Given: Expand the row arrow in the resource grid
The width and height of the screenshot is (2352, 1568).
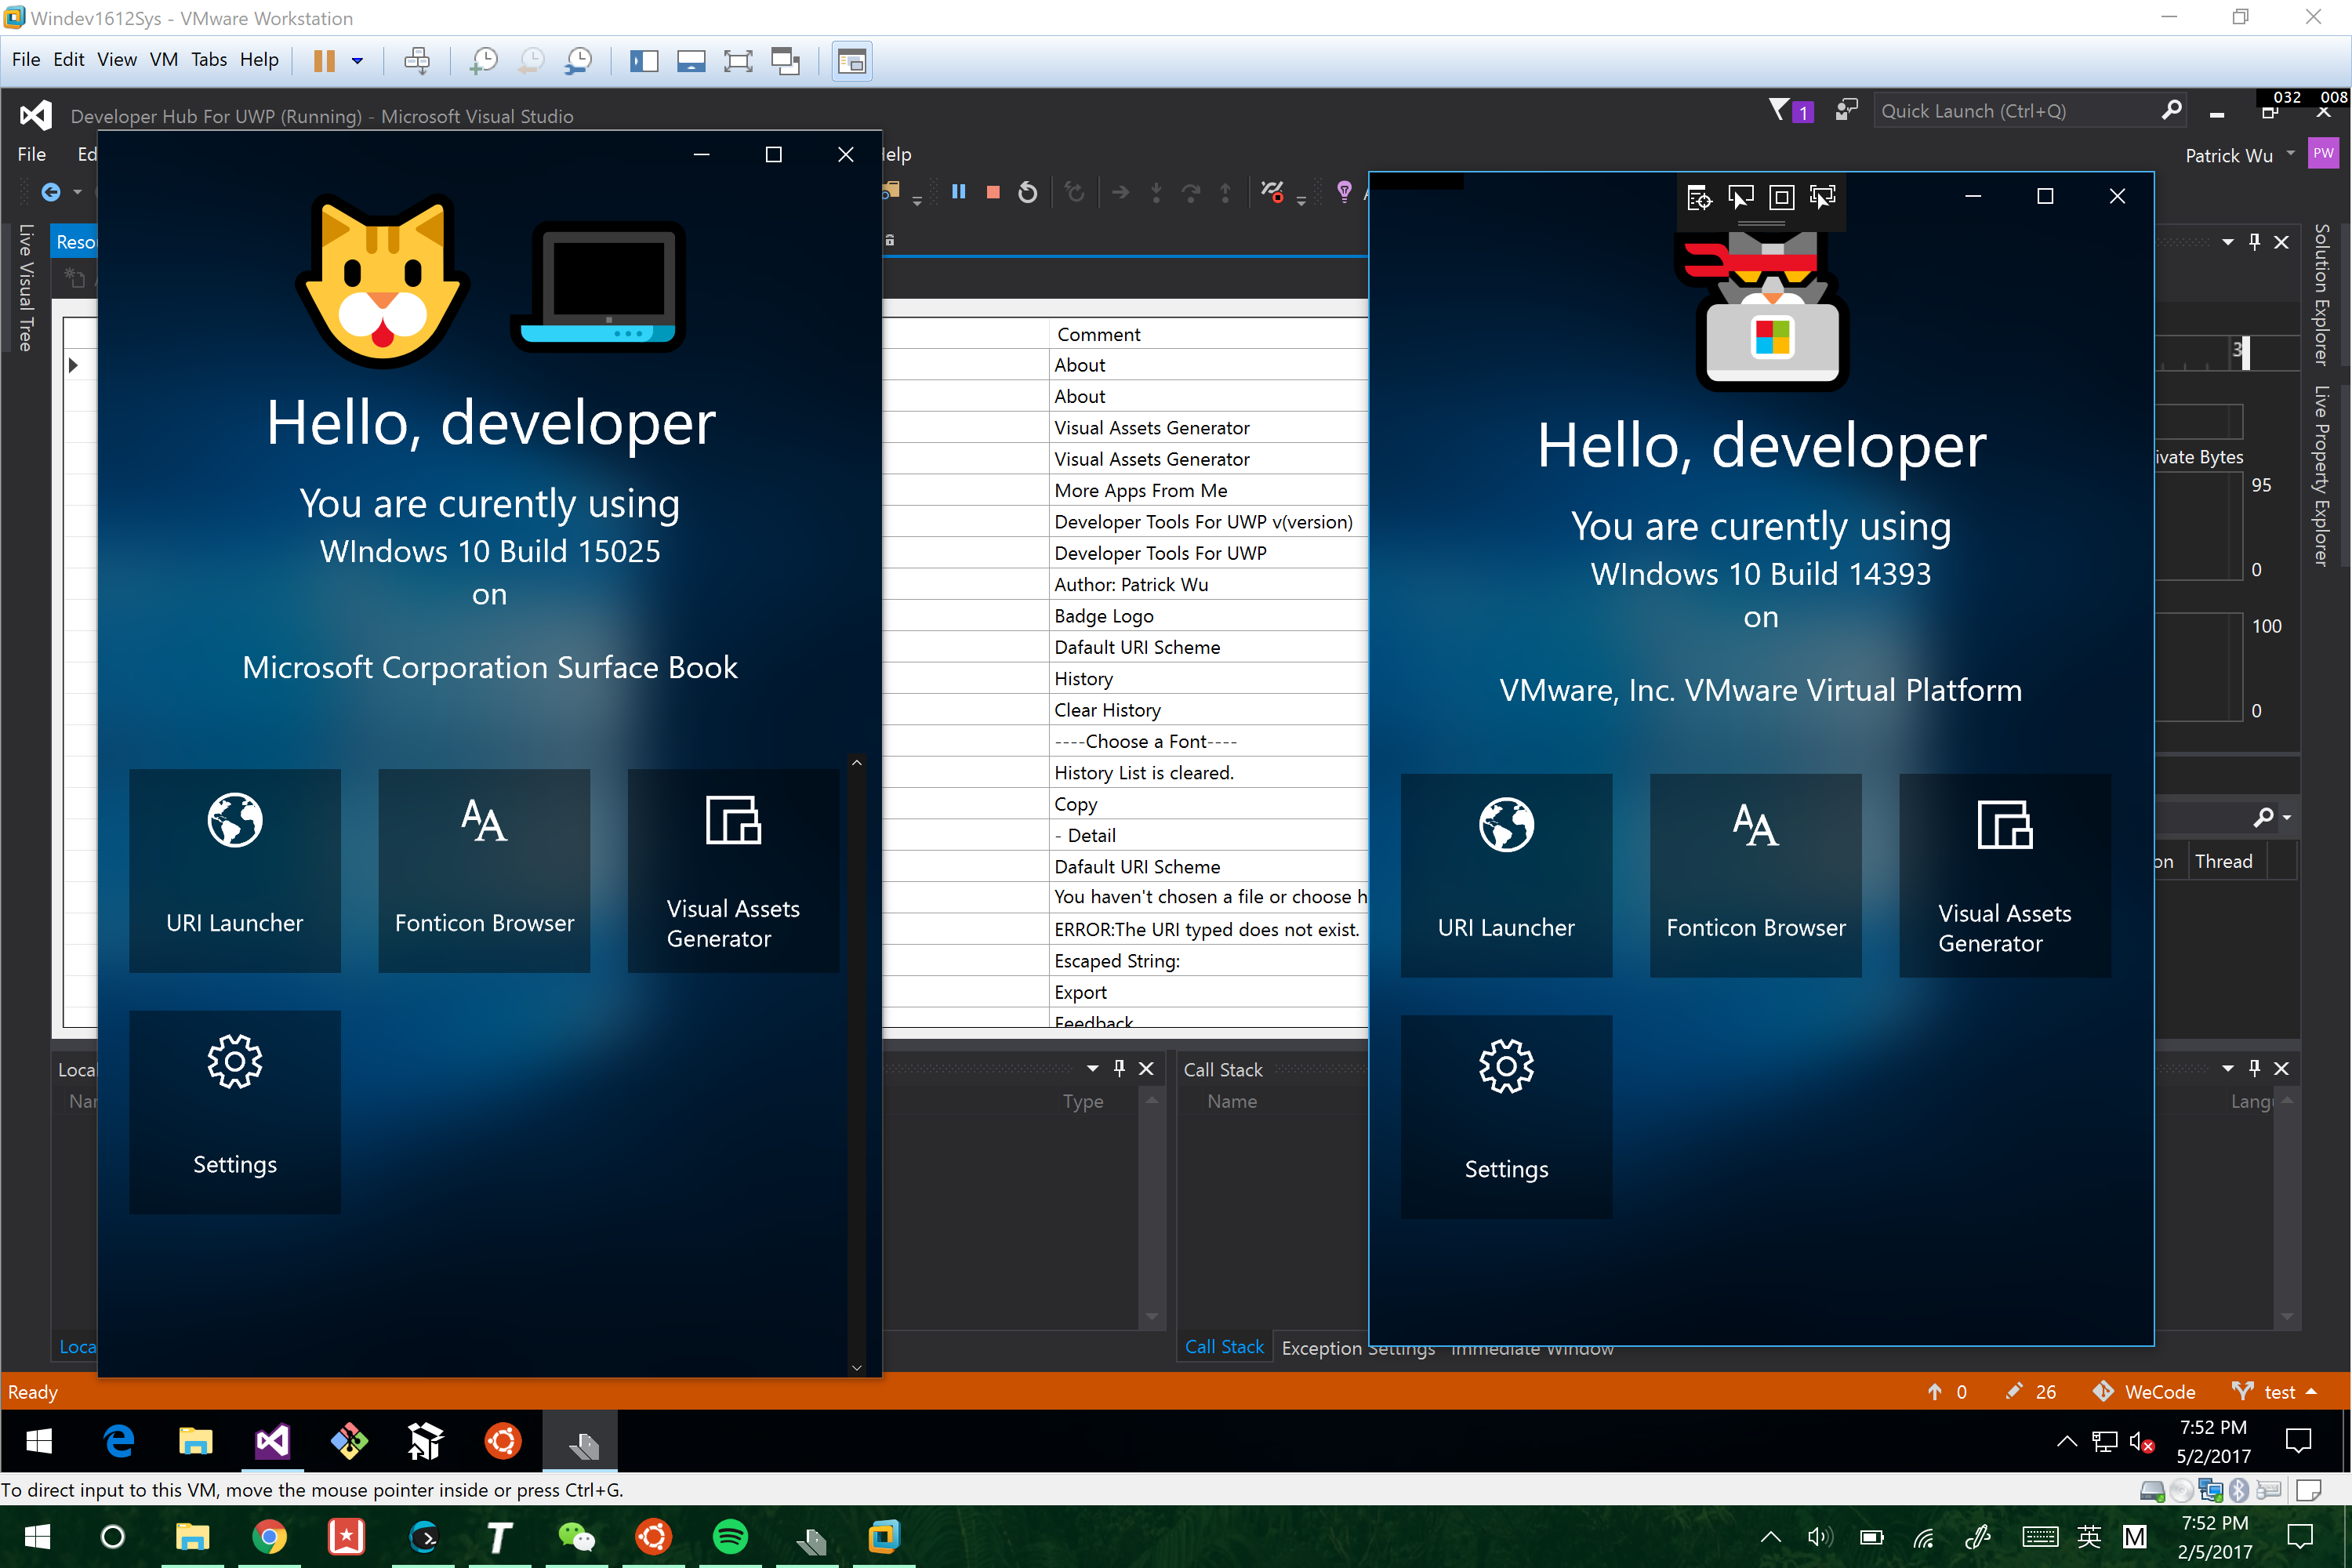Looking at the screenshot, I should (x=73, y=365).
